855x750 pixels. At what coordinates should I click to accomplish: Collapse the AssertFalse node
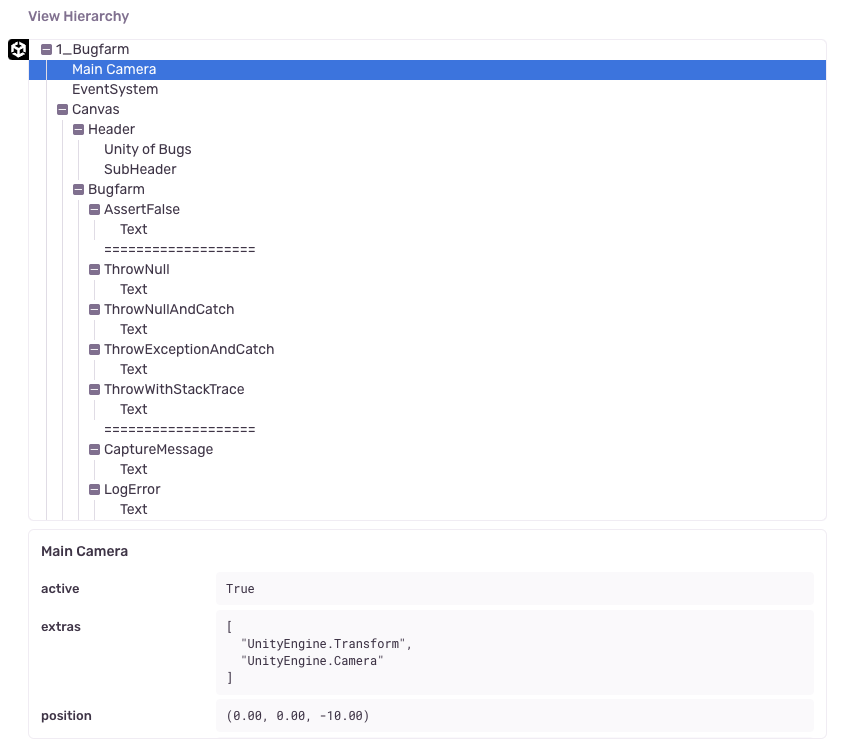point(94,209)
